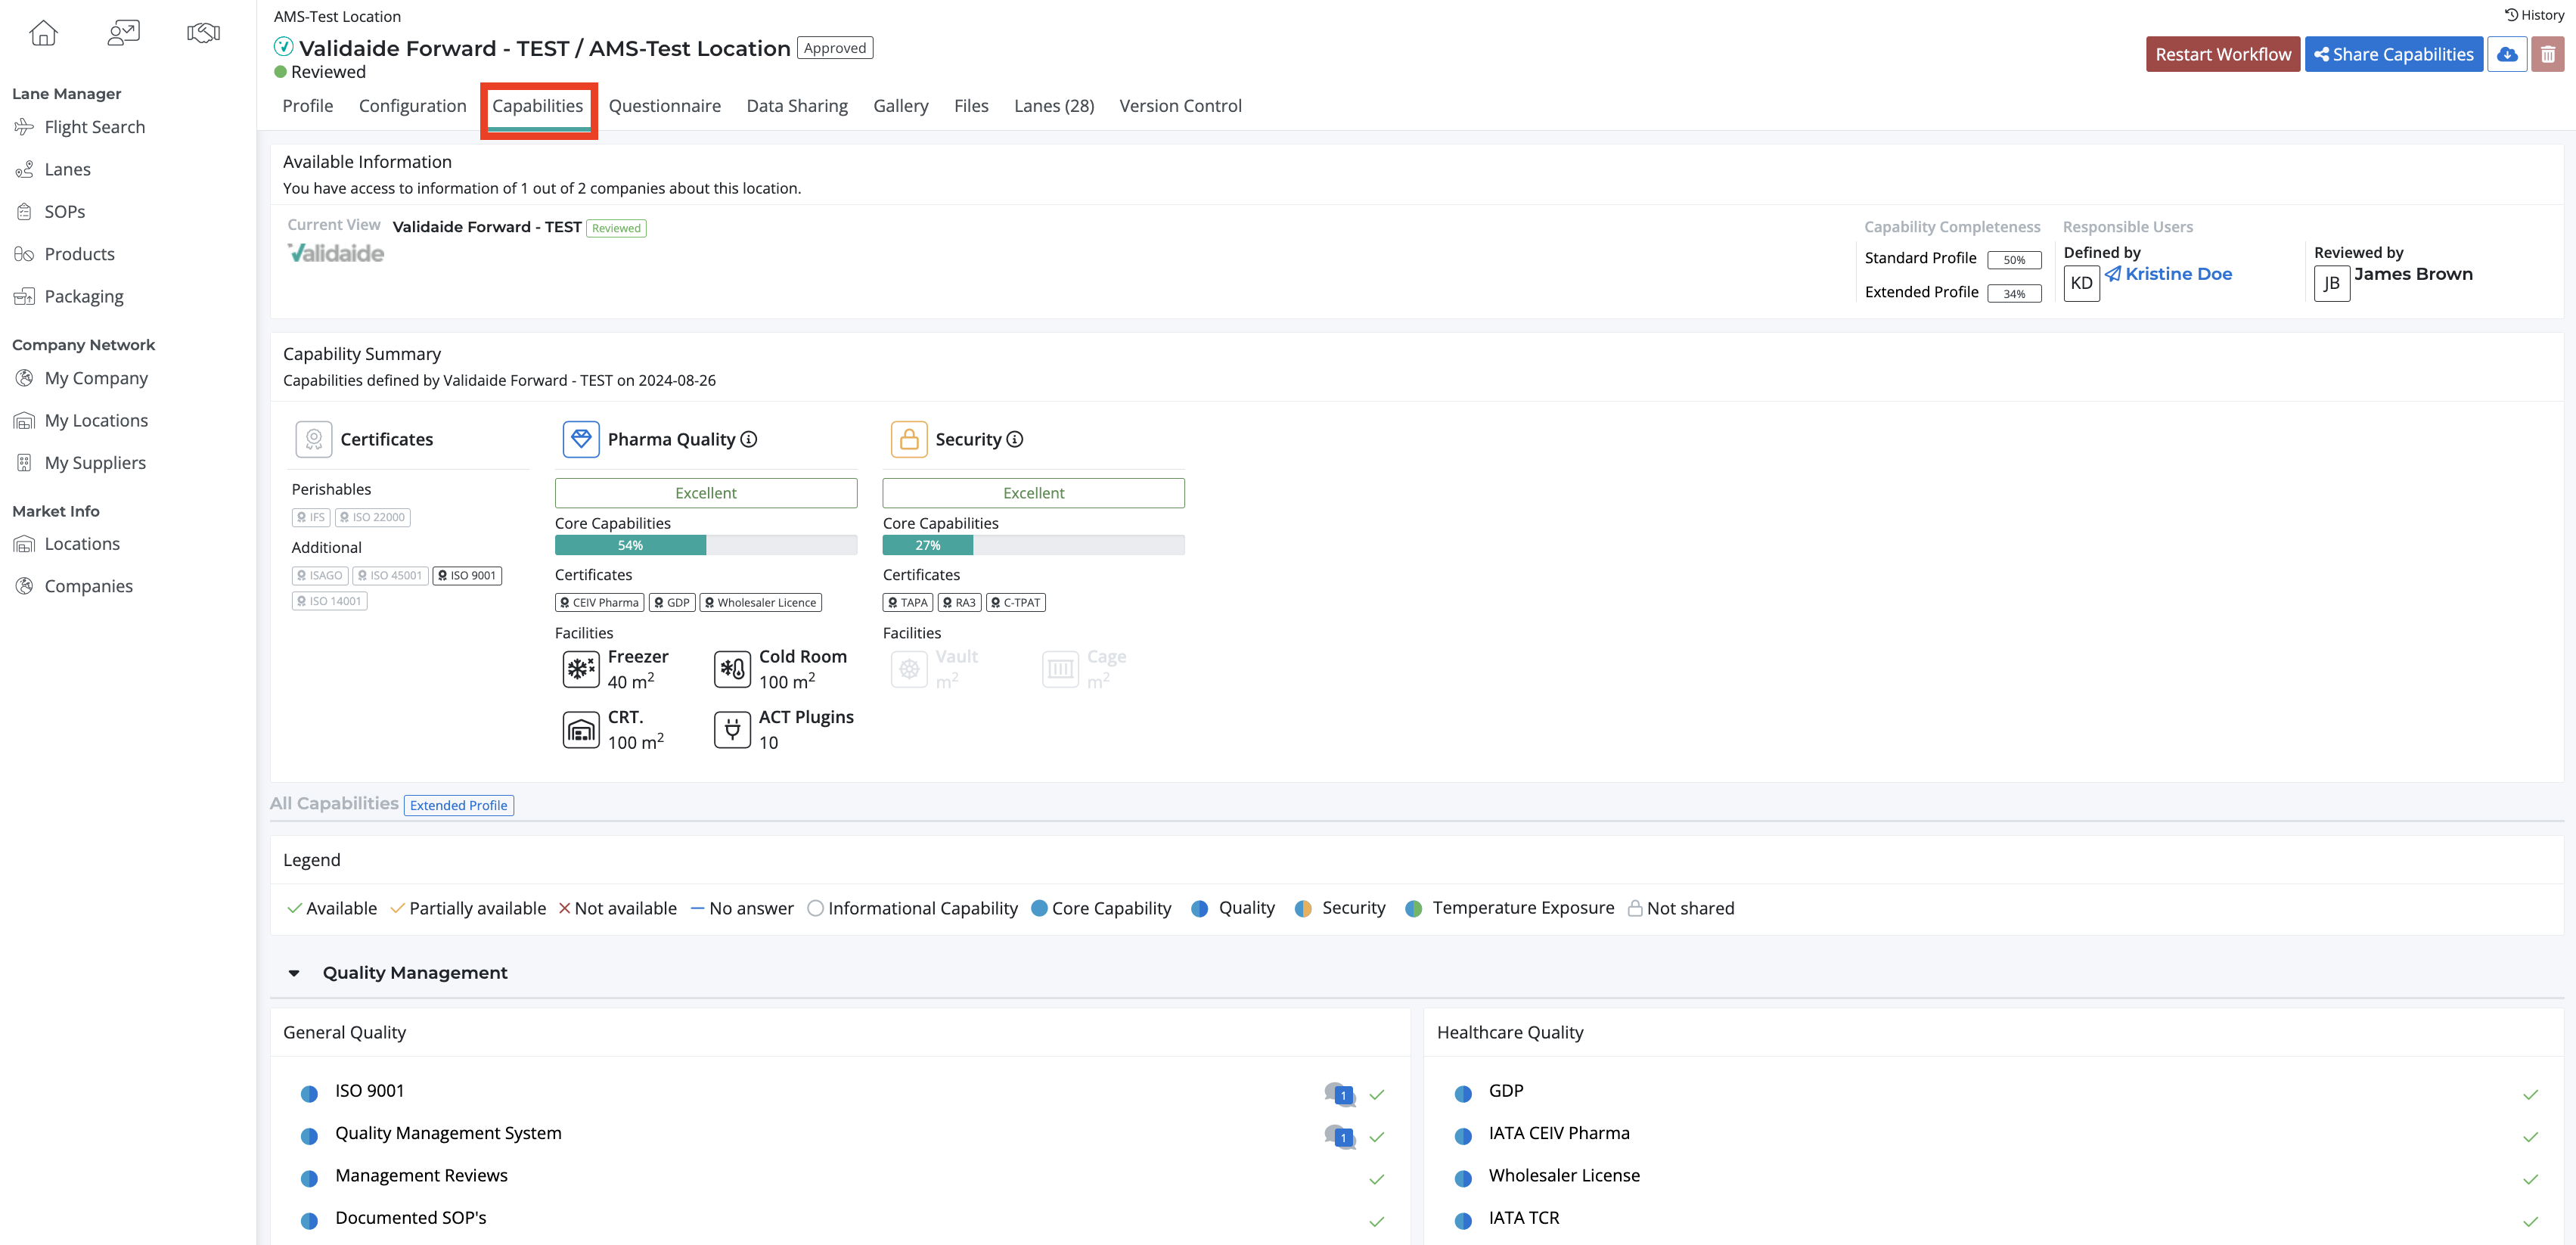Screen dimensions: 2576x1245
Task: Click the SOPs clipboard icon
Action: [24, 212]
